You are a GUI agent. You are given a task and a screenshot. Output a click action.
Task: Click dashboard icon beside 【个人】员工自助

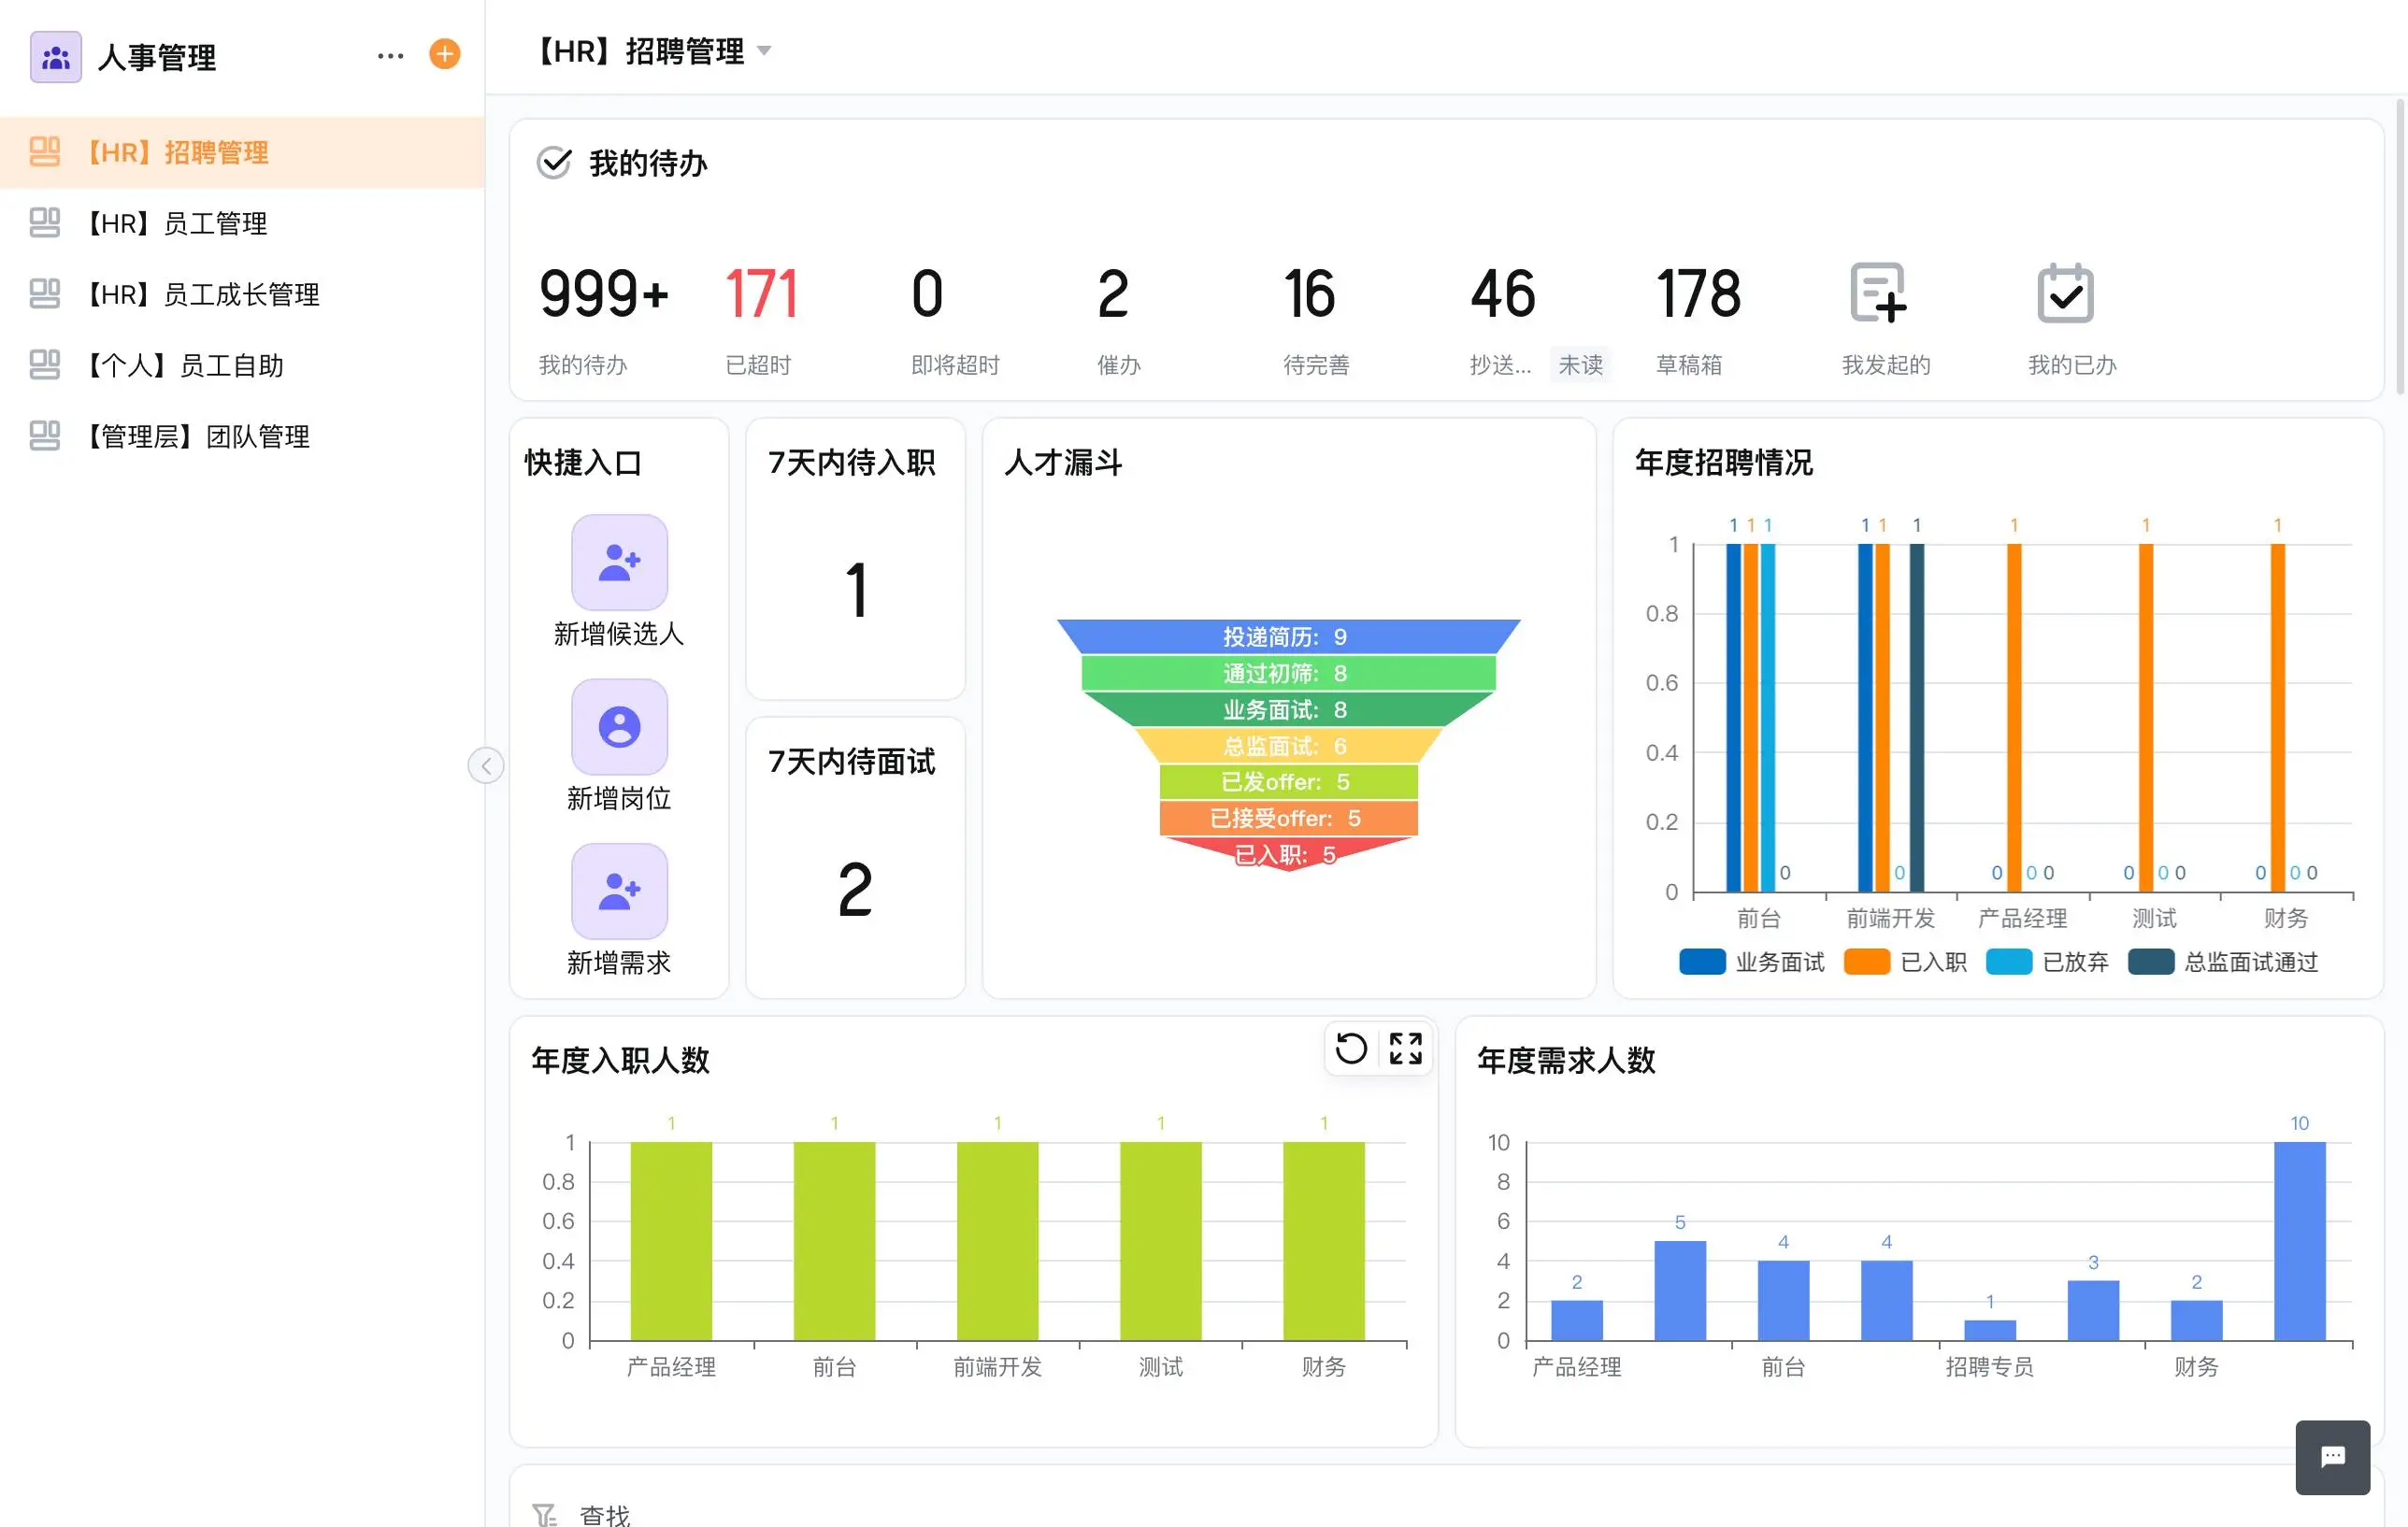point(45,364)
